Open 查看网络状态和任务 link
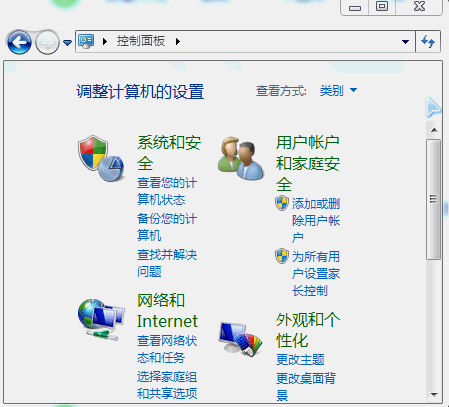The image size is (449, 407). coord(167,349)
